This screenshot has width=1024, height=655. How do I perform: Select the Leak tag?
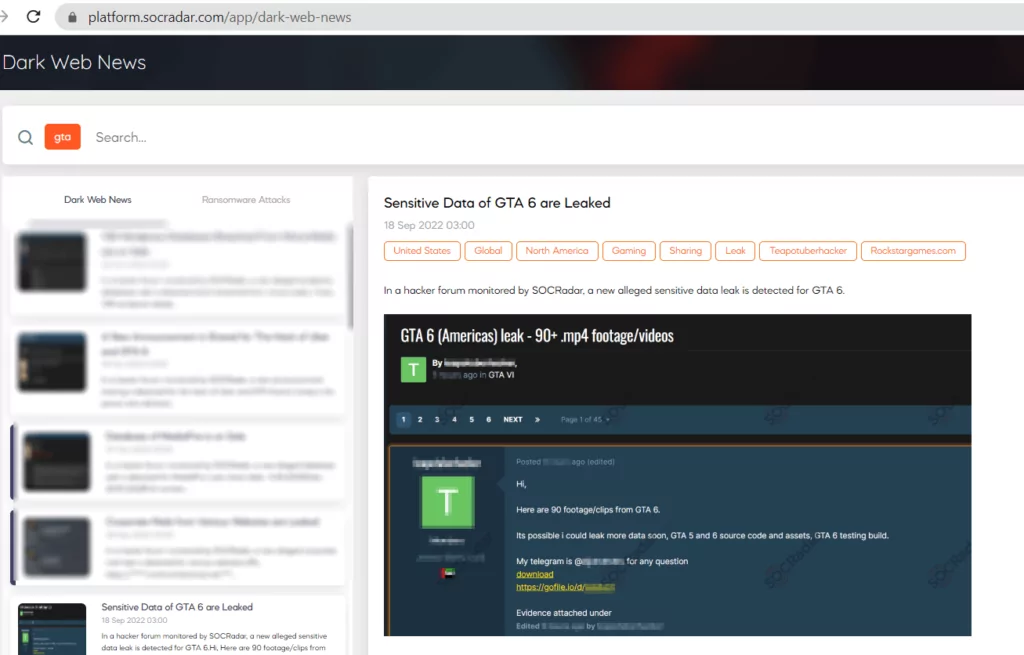coord(735,251)
